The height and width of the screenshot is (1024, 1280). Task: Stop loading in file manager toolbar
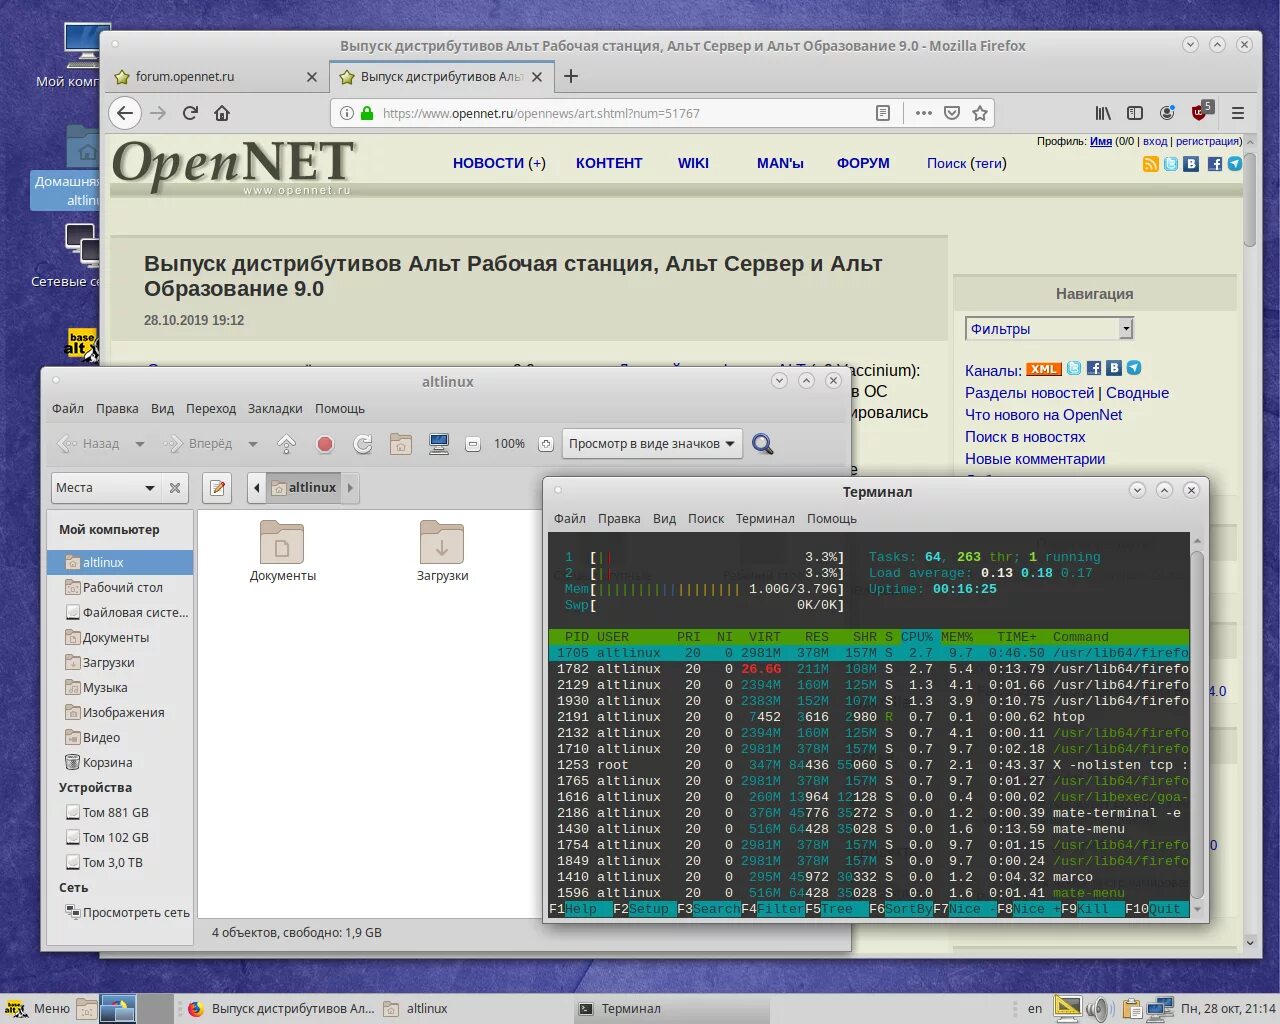pyautogui.click(x=325, y=444)
